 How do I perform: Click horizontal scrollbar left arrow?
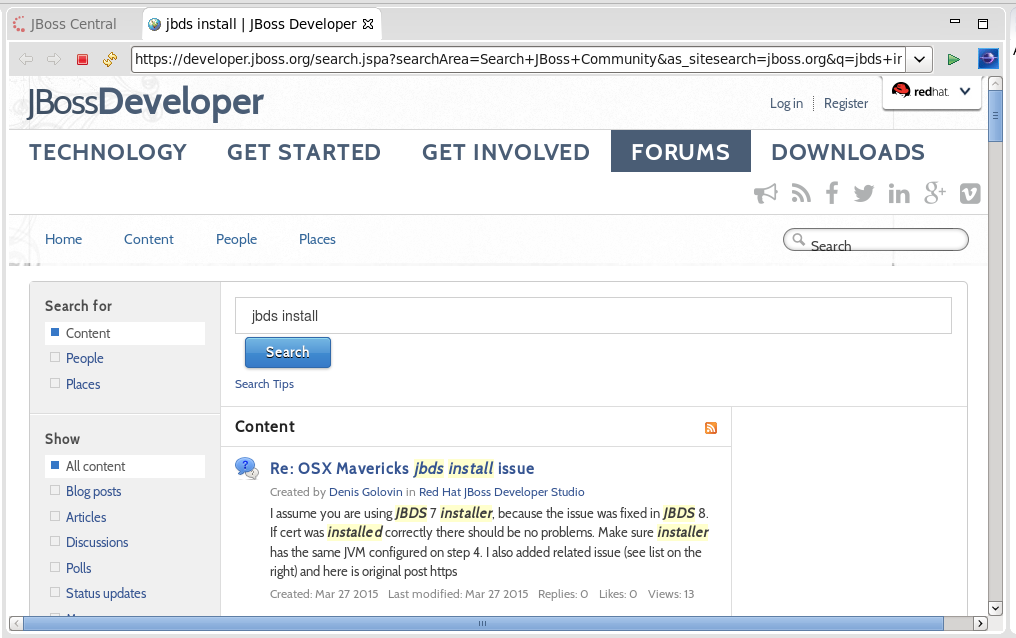(17, 623)
